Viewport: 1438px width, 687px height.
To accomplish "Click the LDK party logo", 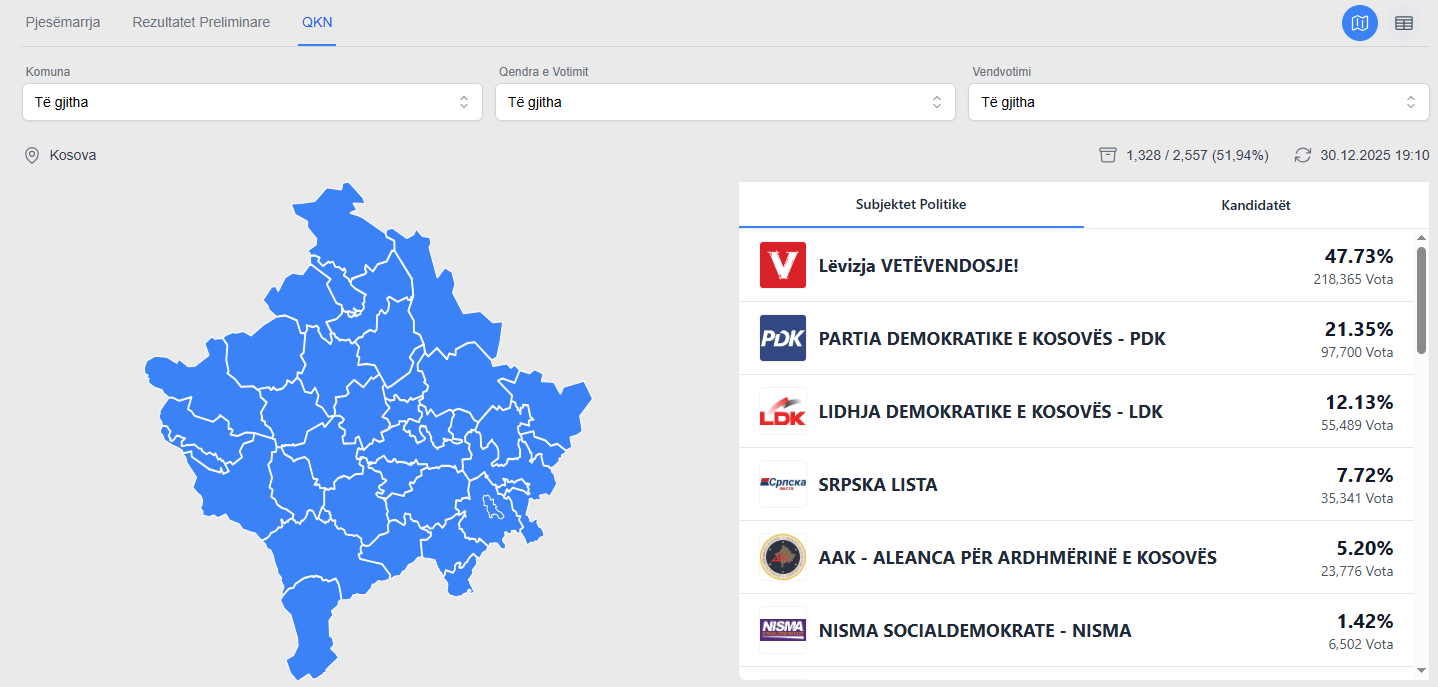I will (x=782, y=411).
